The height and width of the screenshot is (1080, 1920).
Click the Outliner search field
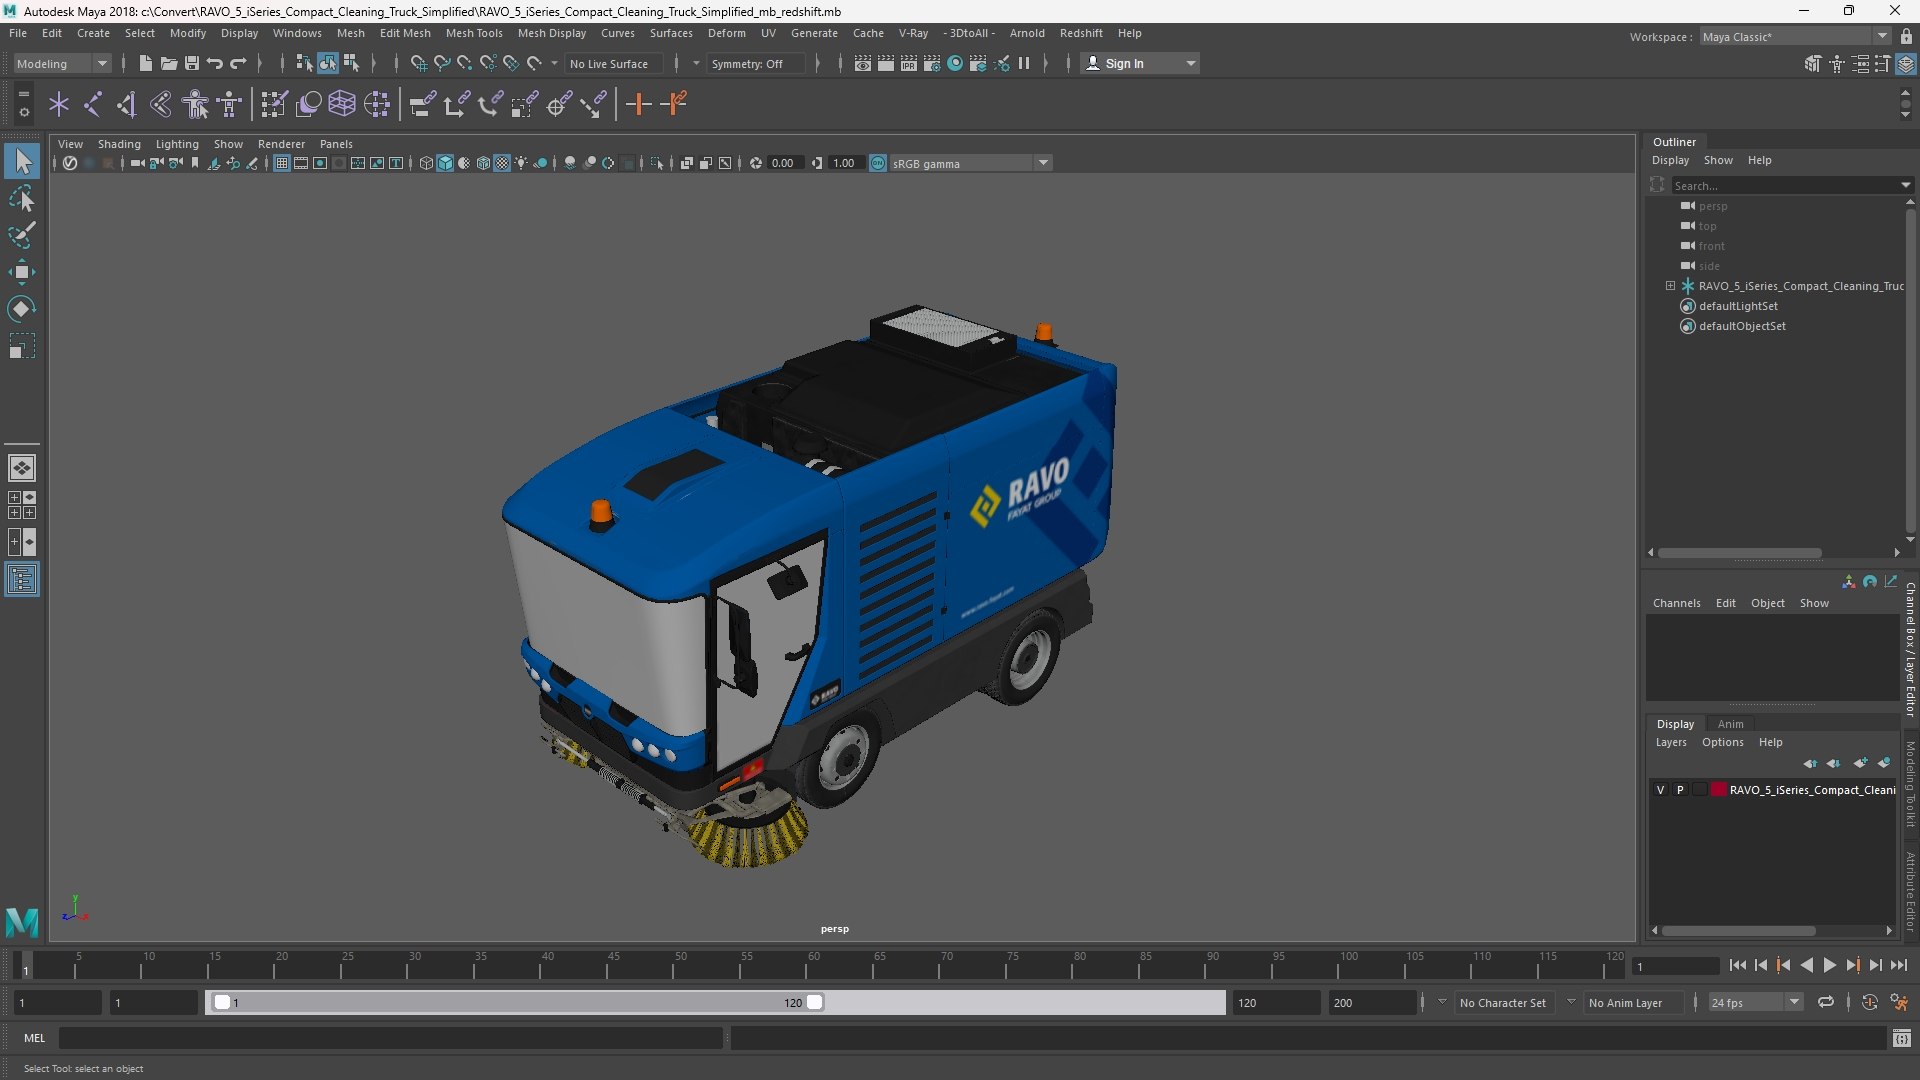[x=1786, y=185]
